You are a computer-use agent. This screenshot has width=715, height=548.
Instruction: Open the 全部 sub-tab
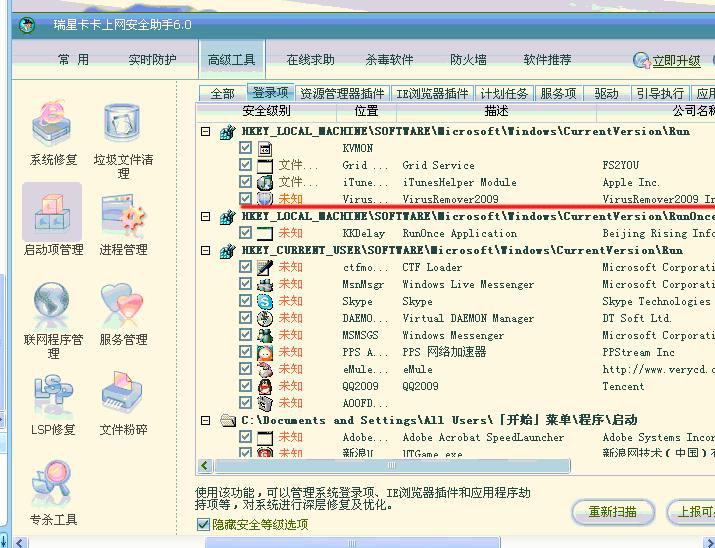pos(223,93)
